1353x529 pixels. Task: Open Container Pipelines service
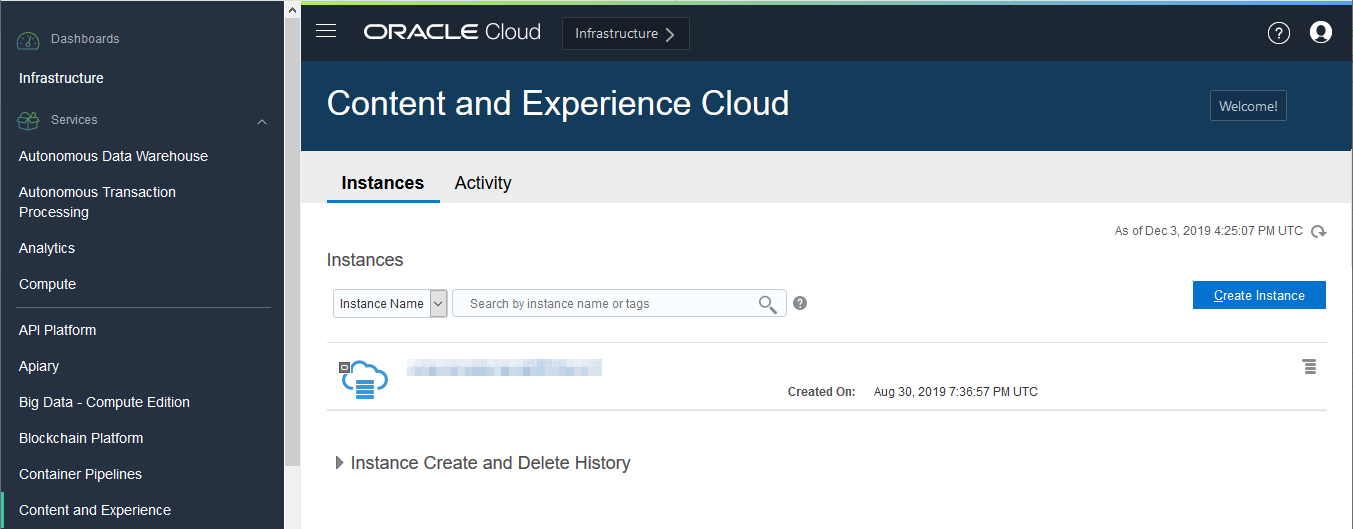[x=80, y=474]
